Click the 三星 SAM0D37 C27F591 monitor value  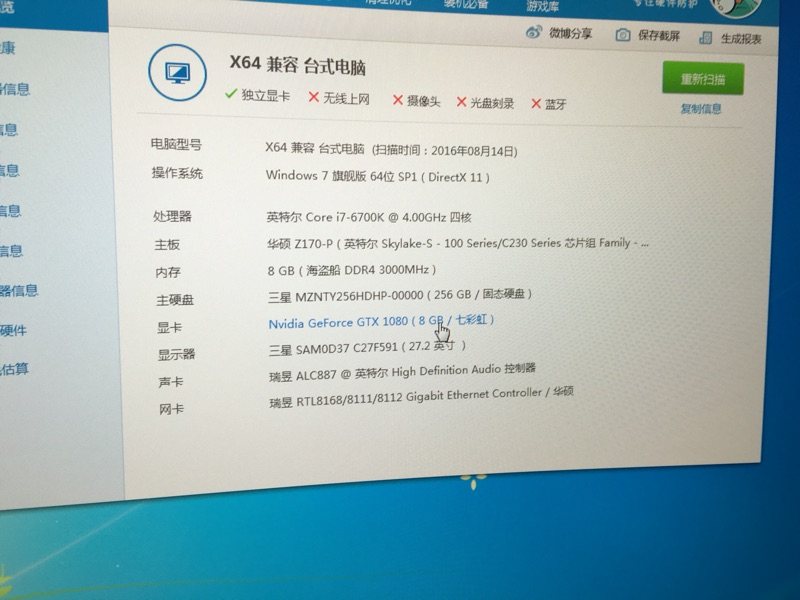[x=367, y=348]
